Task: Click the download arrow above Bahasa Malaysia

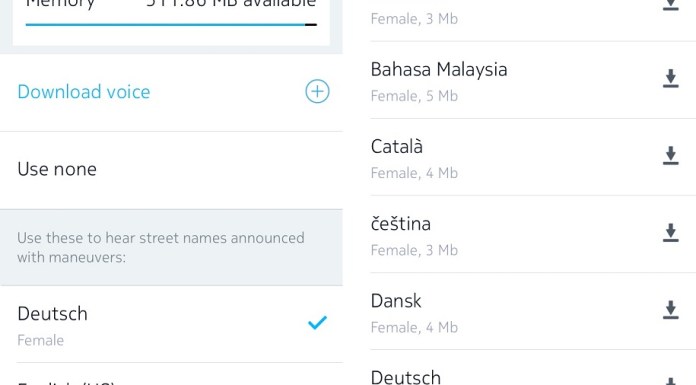Action: pos(671,4)
